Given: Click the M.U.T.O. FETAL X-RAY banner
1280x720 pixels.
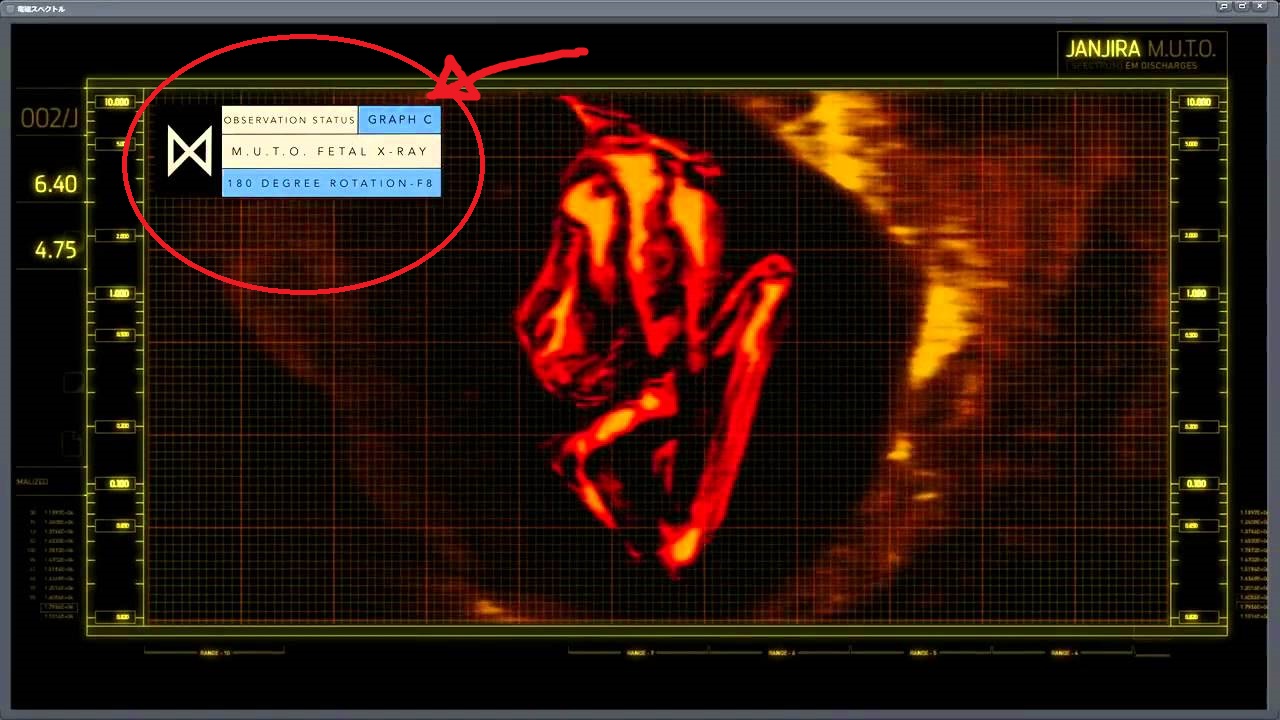Looking at the screenshot, I should [x=330, y=152].
